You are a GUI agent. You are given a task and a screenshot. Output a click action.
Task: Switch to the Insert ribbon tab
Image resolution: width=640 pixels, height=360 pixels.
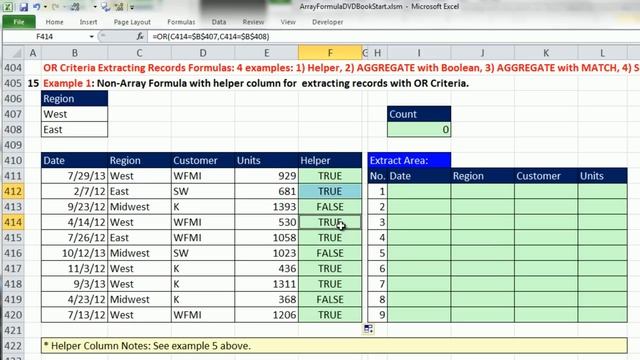(88, 22)
